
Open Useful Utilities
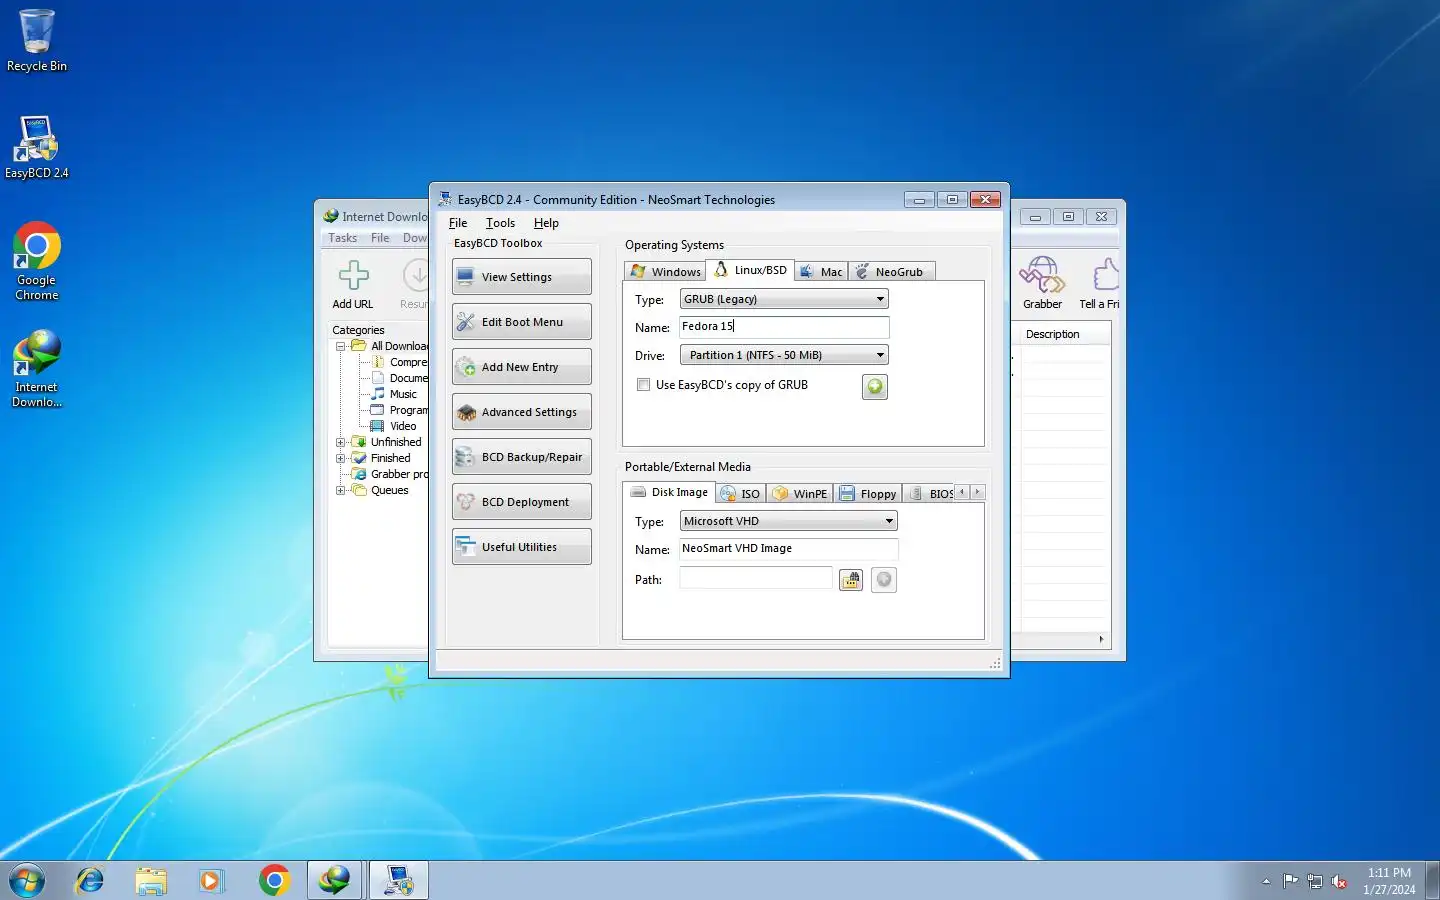(x=521, y=547)
